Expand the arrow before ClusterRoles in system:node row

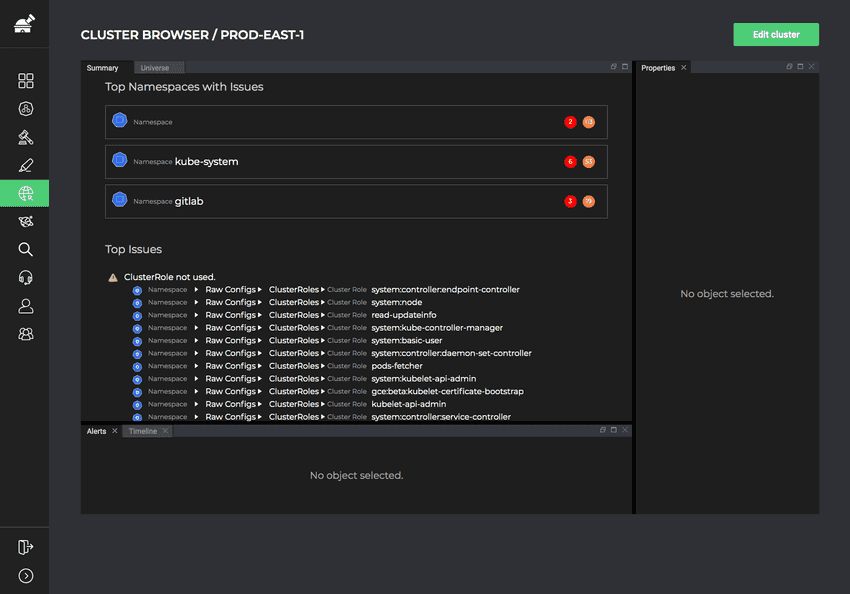click(260, 303)
